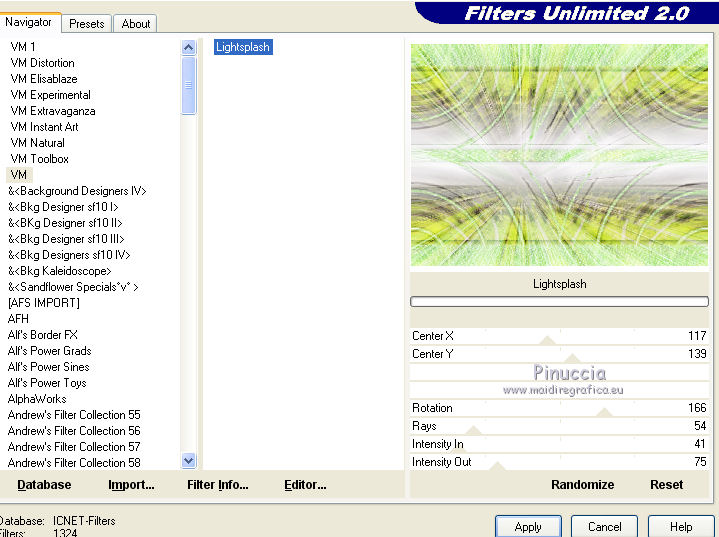The width and height of the screenshot is (719, 537).
Task: Select the VM 1 filter group
Action: (x=23, y=47)
